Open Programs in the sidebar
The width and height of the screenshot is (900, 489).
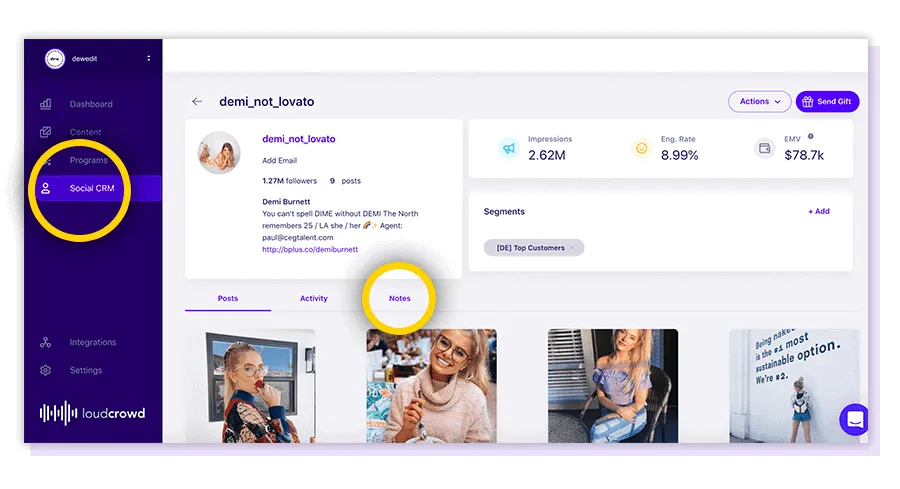[88, 160]
